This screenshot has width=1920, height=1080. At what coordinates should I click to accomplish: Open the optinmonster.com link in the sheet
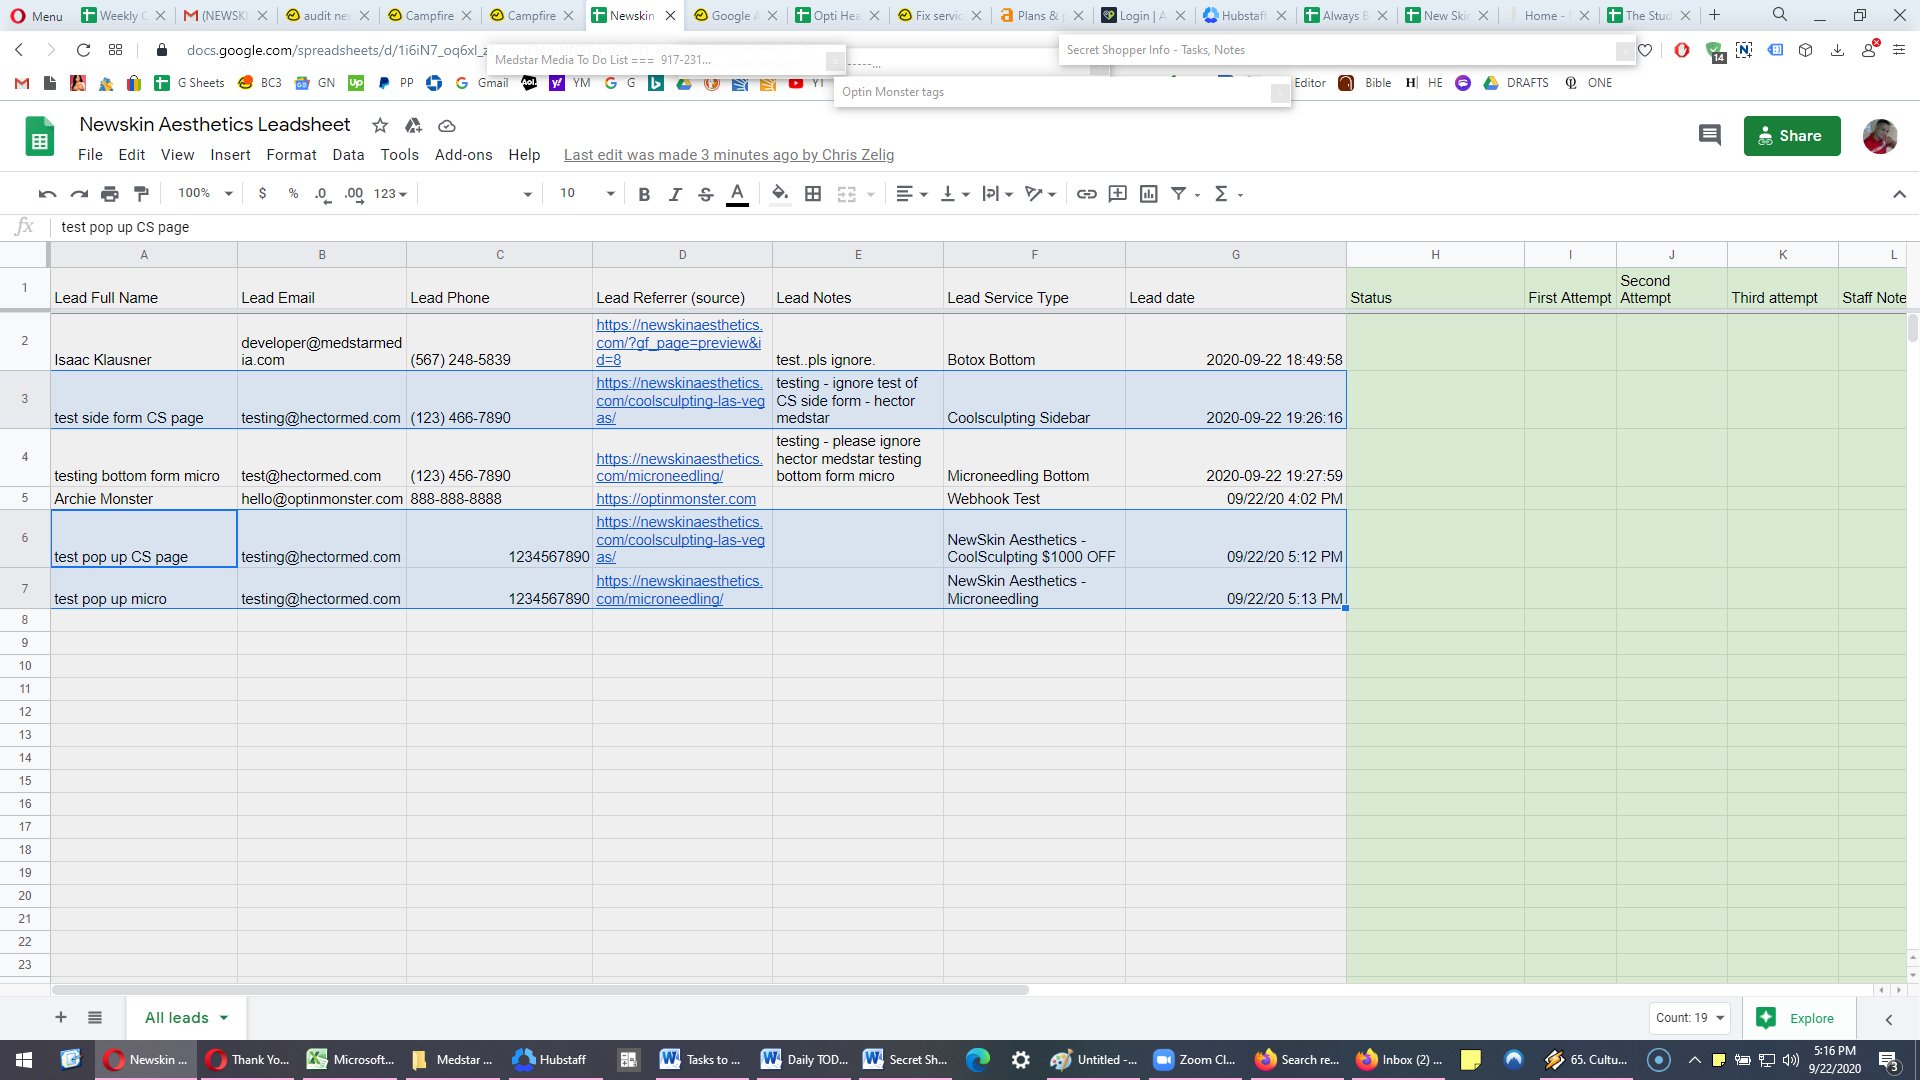point(676,499)
